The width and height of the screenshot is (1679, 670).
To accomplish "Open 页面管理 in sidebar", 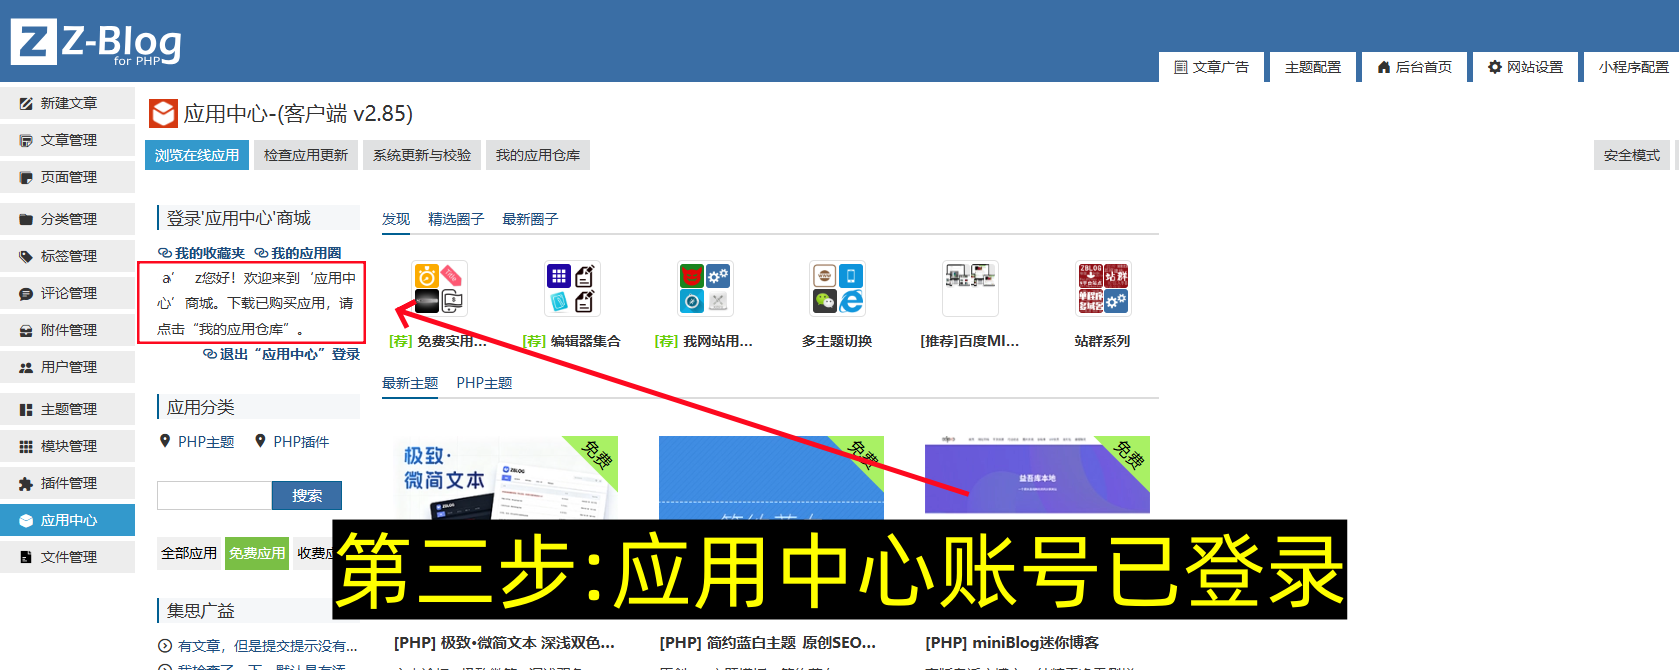I will tap(67, 177).
